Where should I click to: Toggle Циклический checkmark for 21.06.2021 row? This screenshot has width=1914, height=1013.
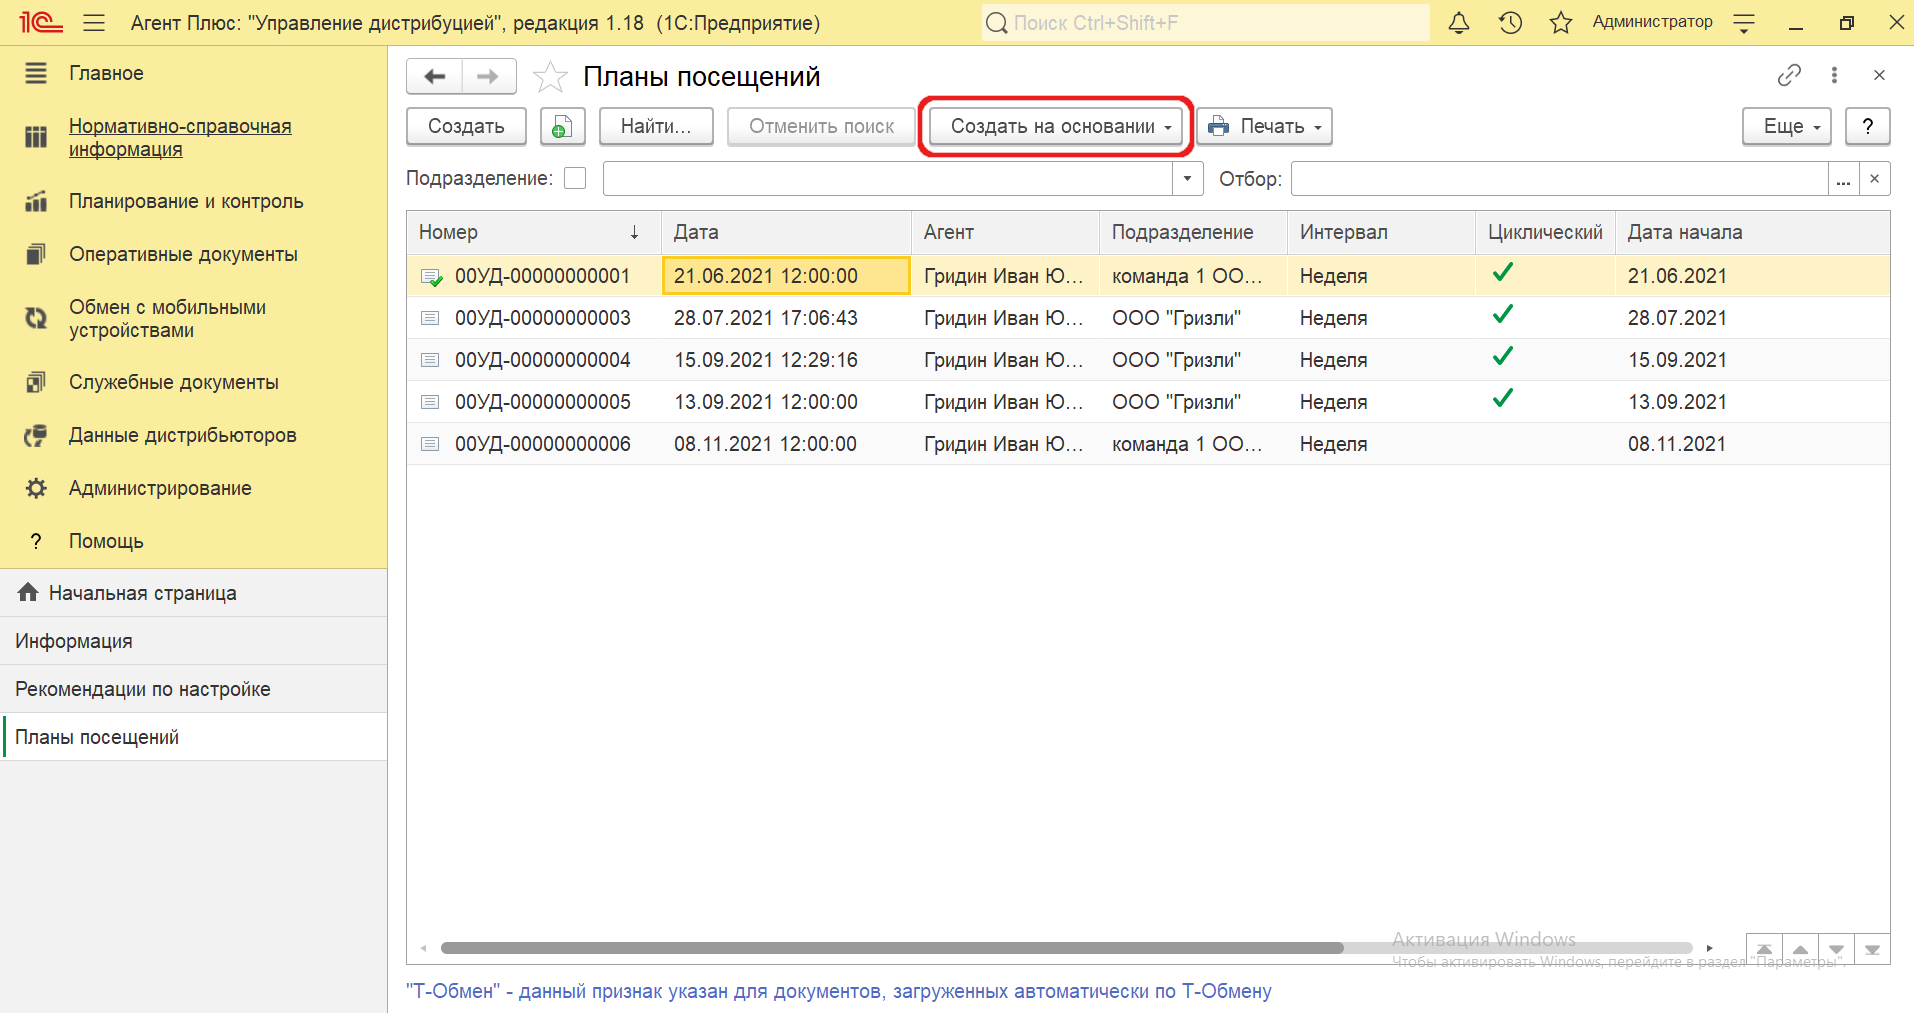click(x=1502, y=273)
